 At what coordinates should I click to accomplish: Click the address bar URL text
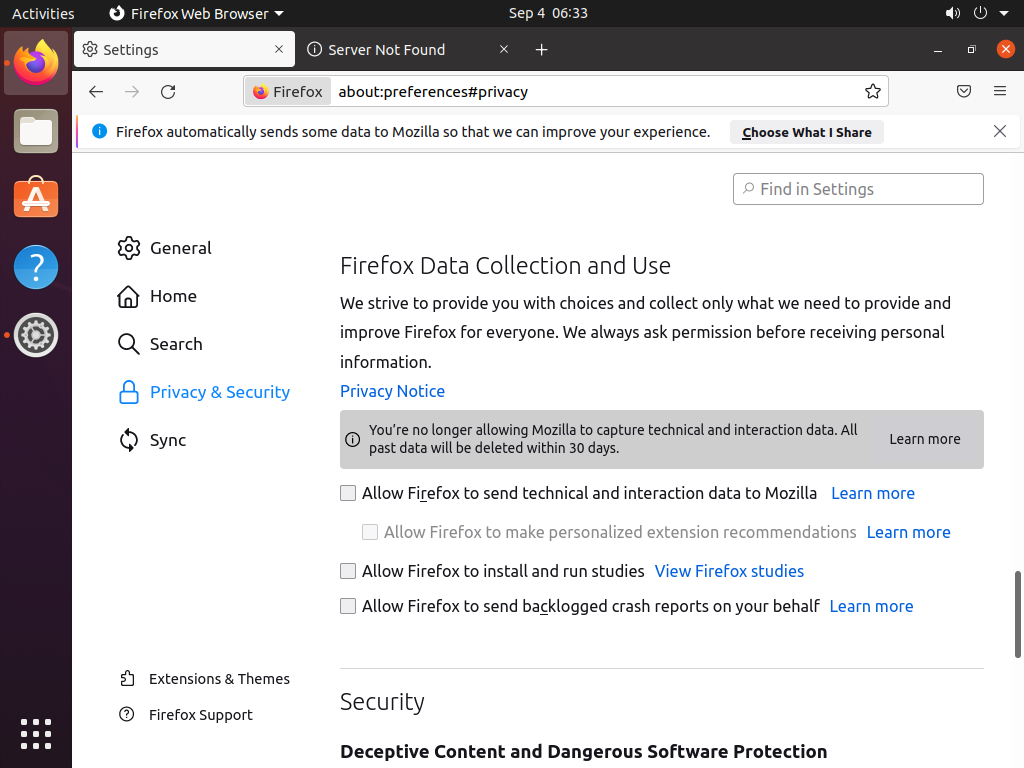point(433,91)
